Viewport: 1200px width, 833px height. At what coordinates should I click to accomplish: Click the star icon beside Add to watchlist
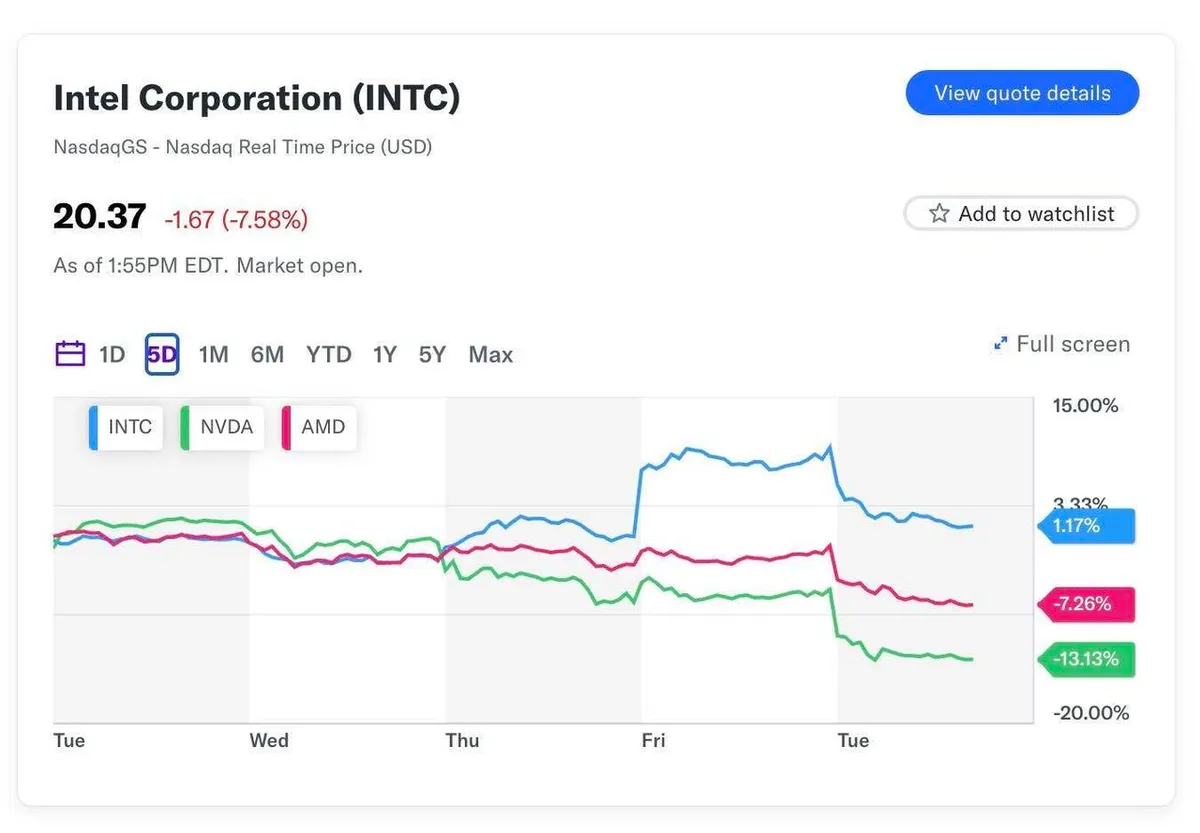coord(939,214)
